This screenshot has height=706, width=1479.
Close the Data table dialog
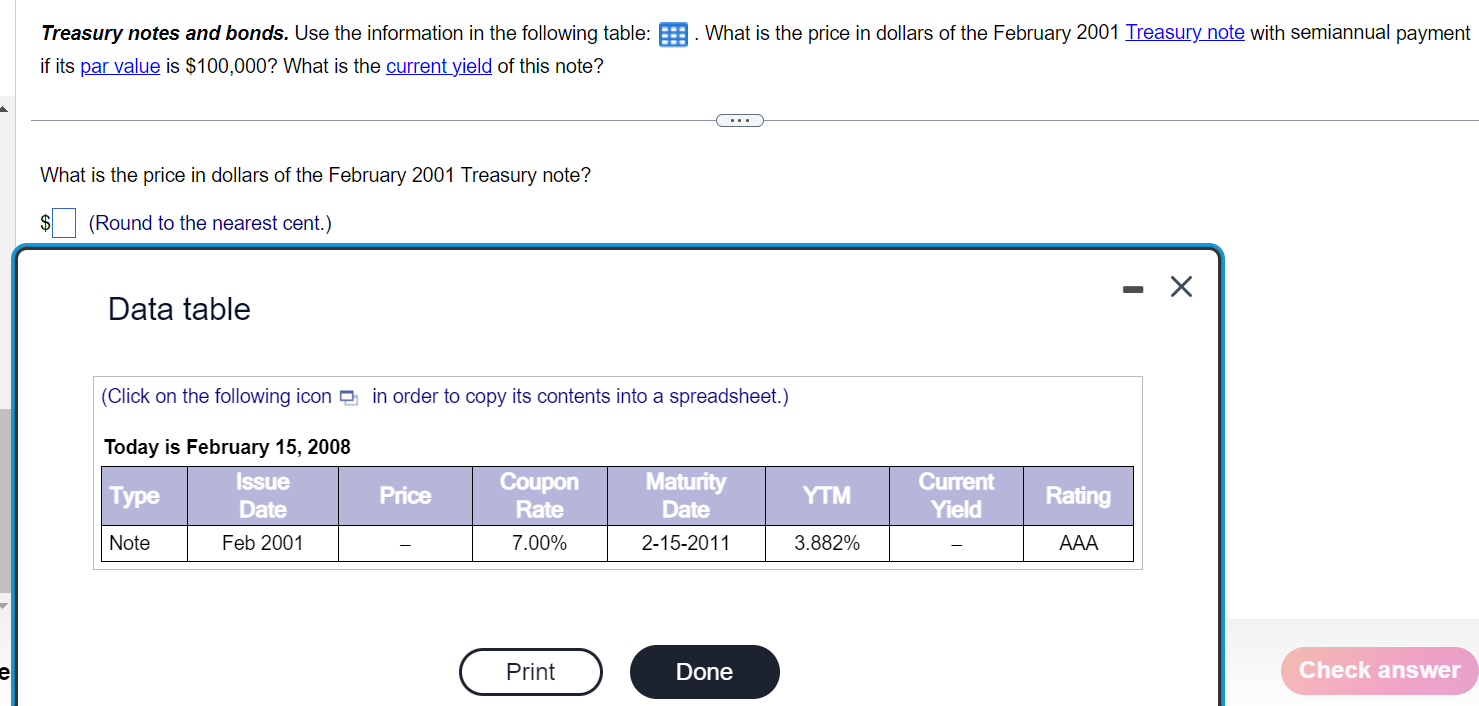point(1181,288)
